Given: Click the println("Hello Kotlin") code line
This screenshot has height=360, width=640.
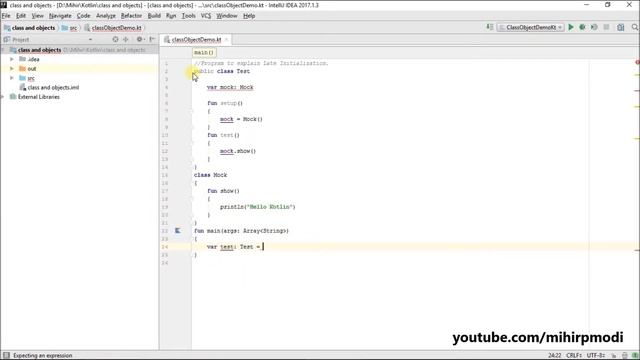Looking at the screenshot, I should [258, 207].
